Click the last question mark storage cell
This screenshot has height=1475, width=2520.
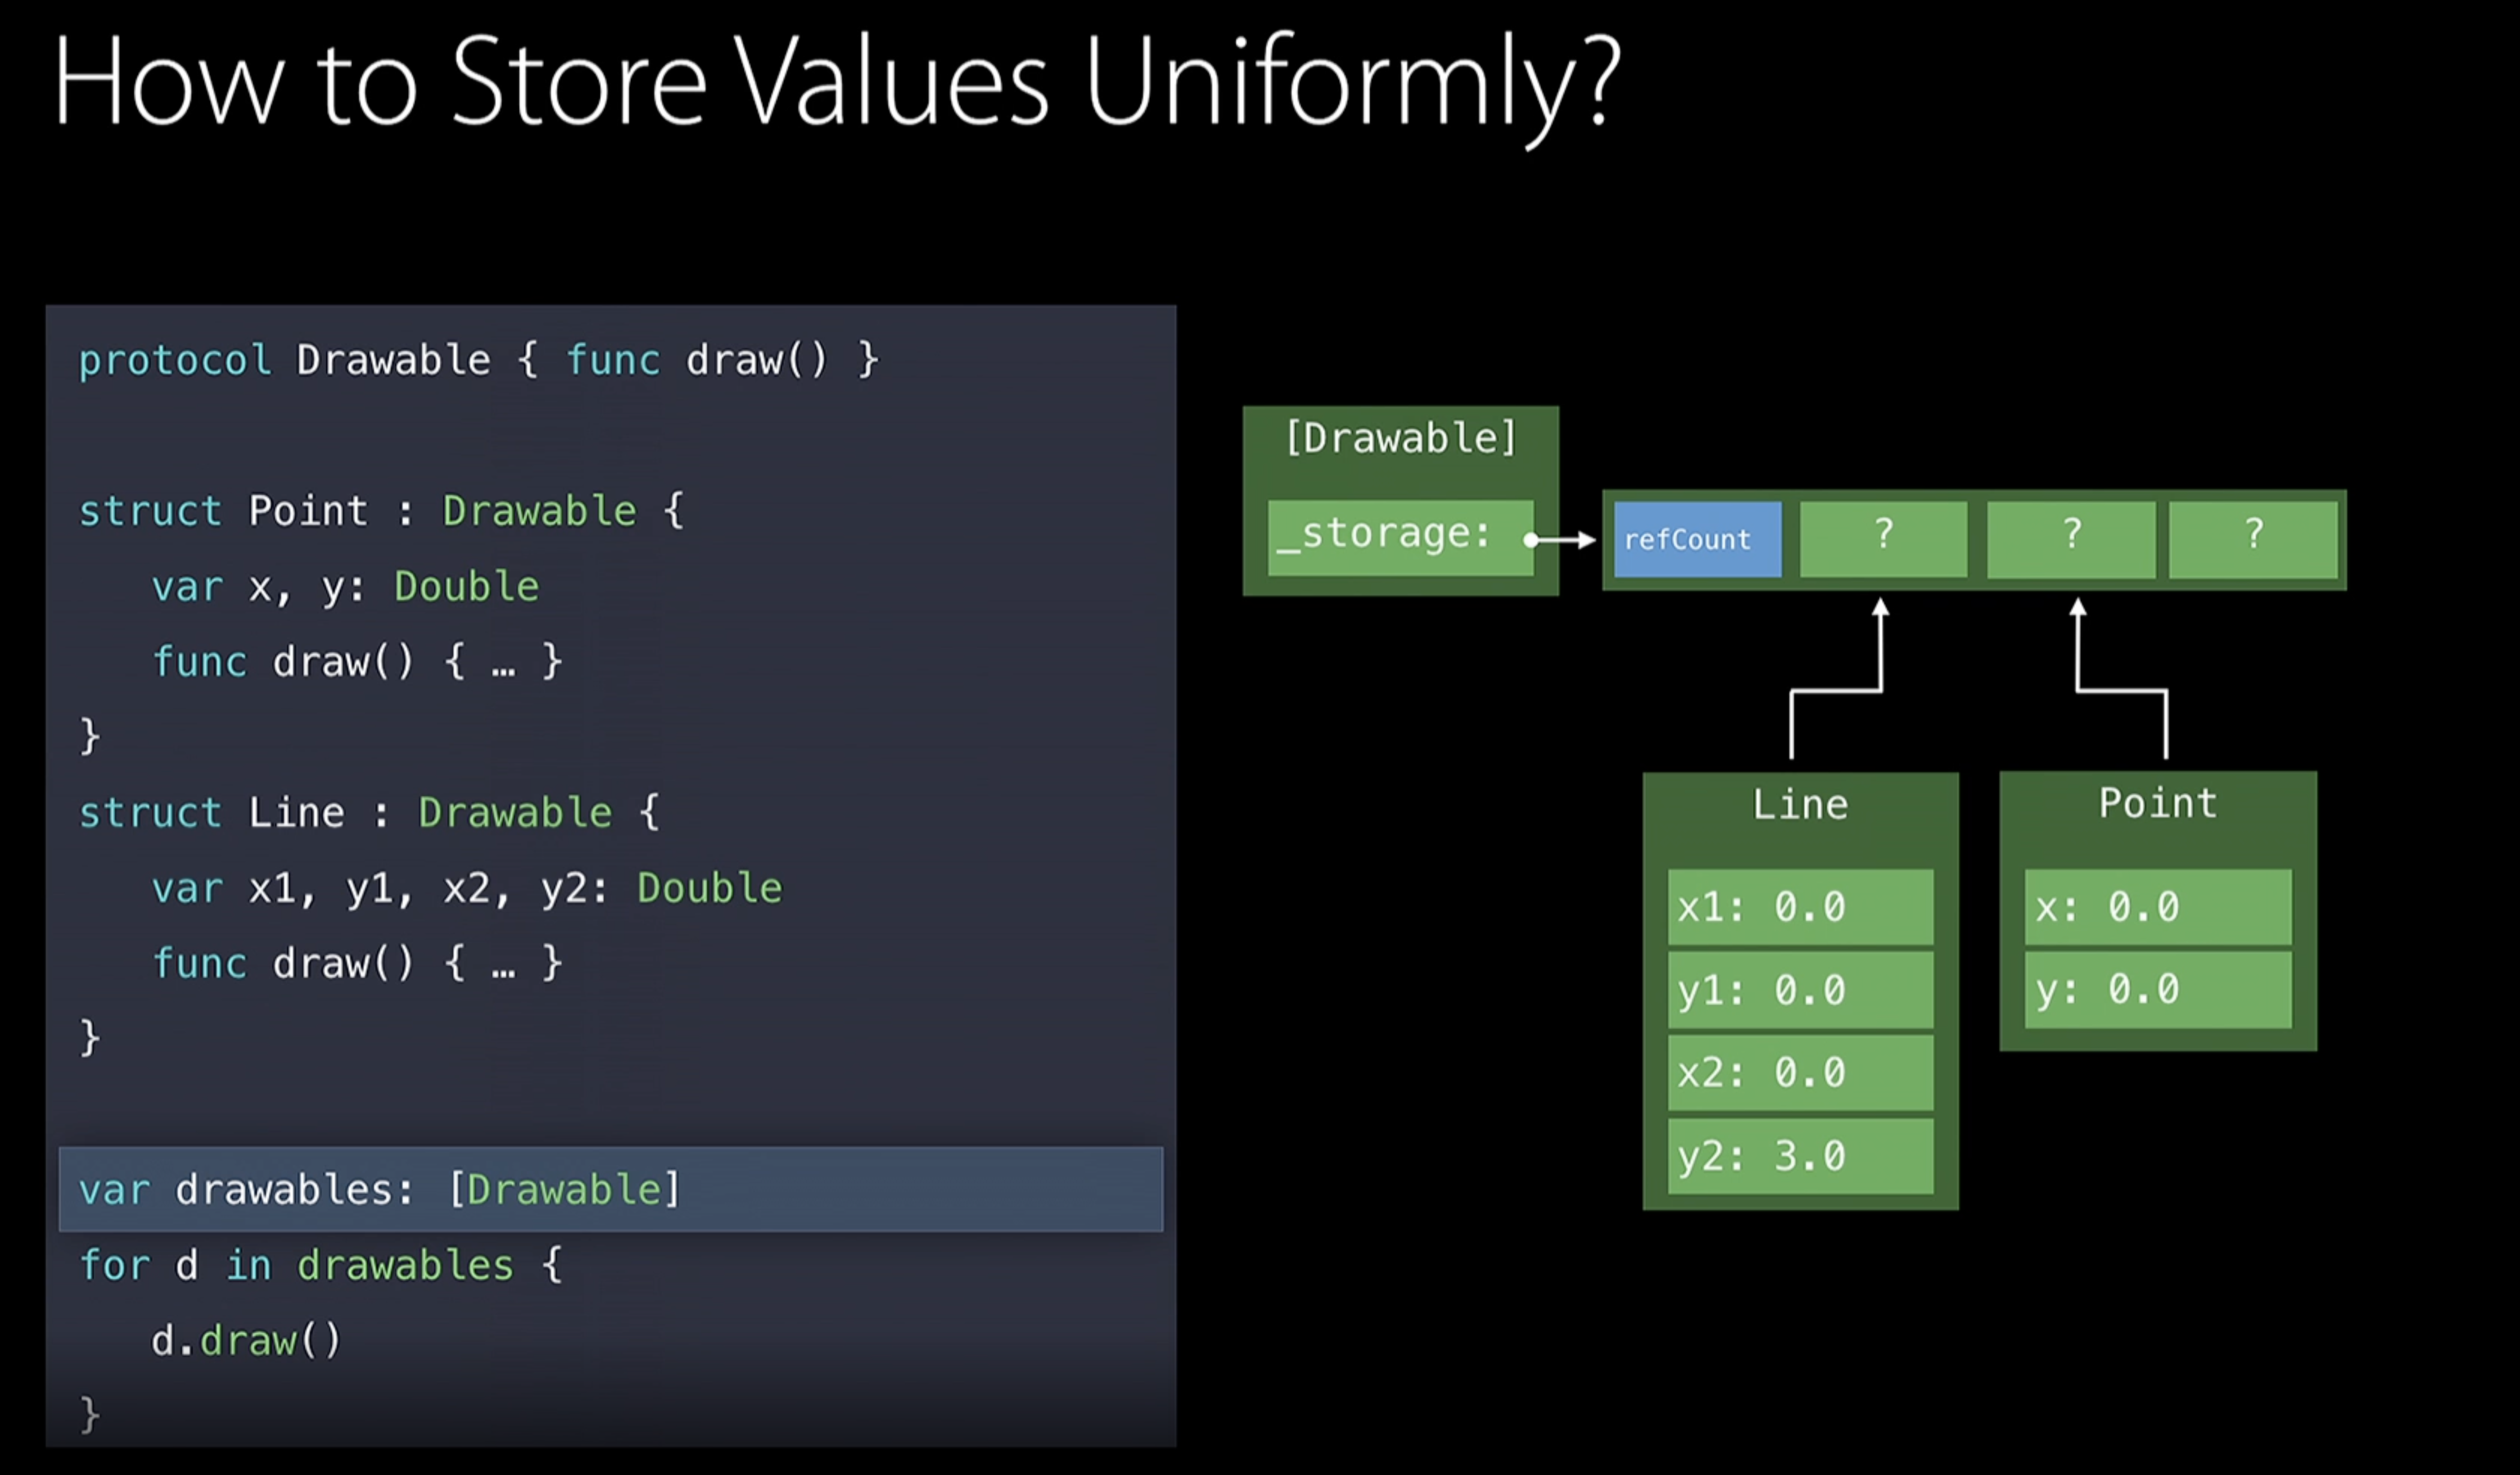2253,539
